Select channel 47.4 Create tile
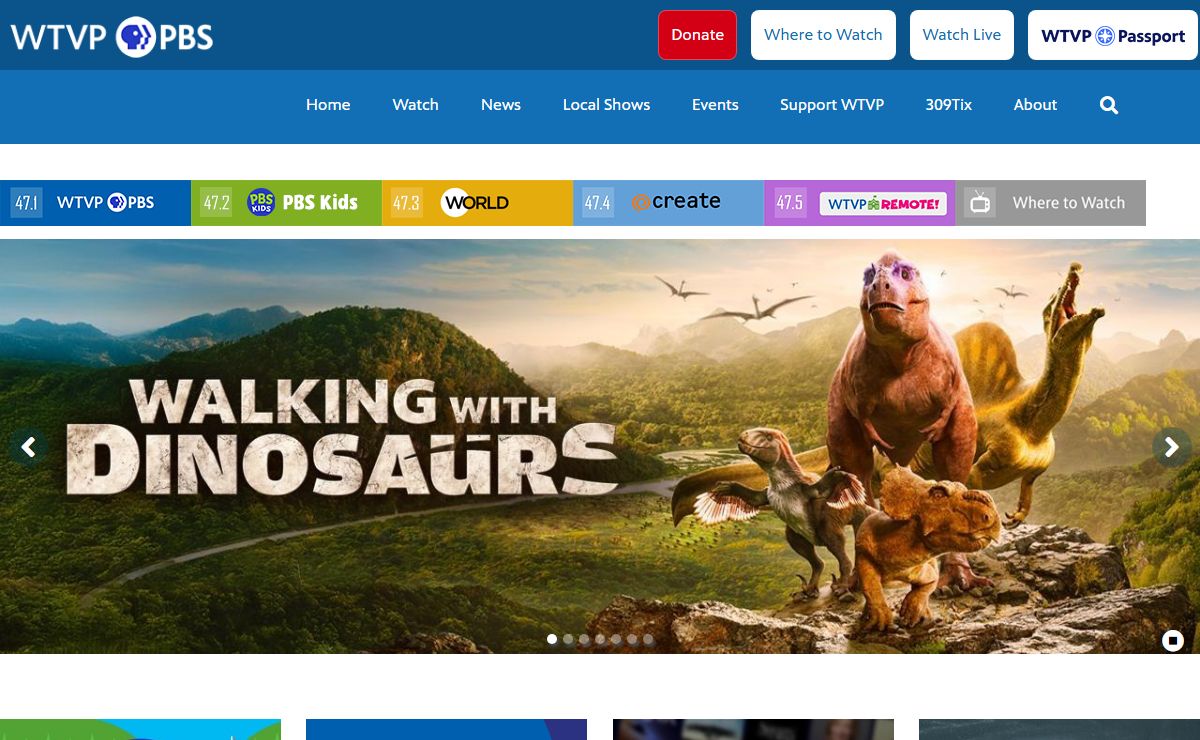The width and height of the screenshot is (1200, 740). coord(668,203)
